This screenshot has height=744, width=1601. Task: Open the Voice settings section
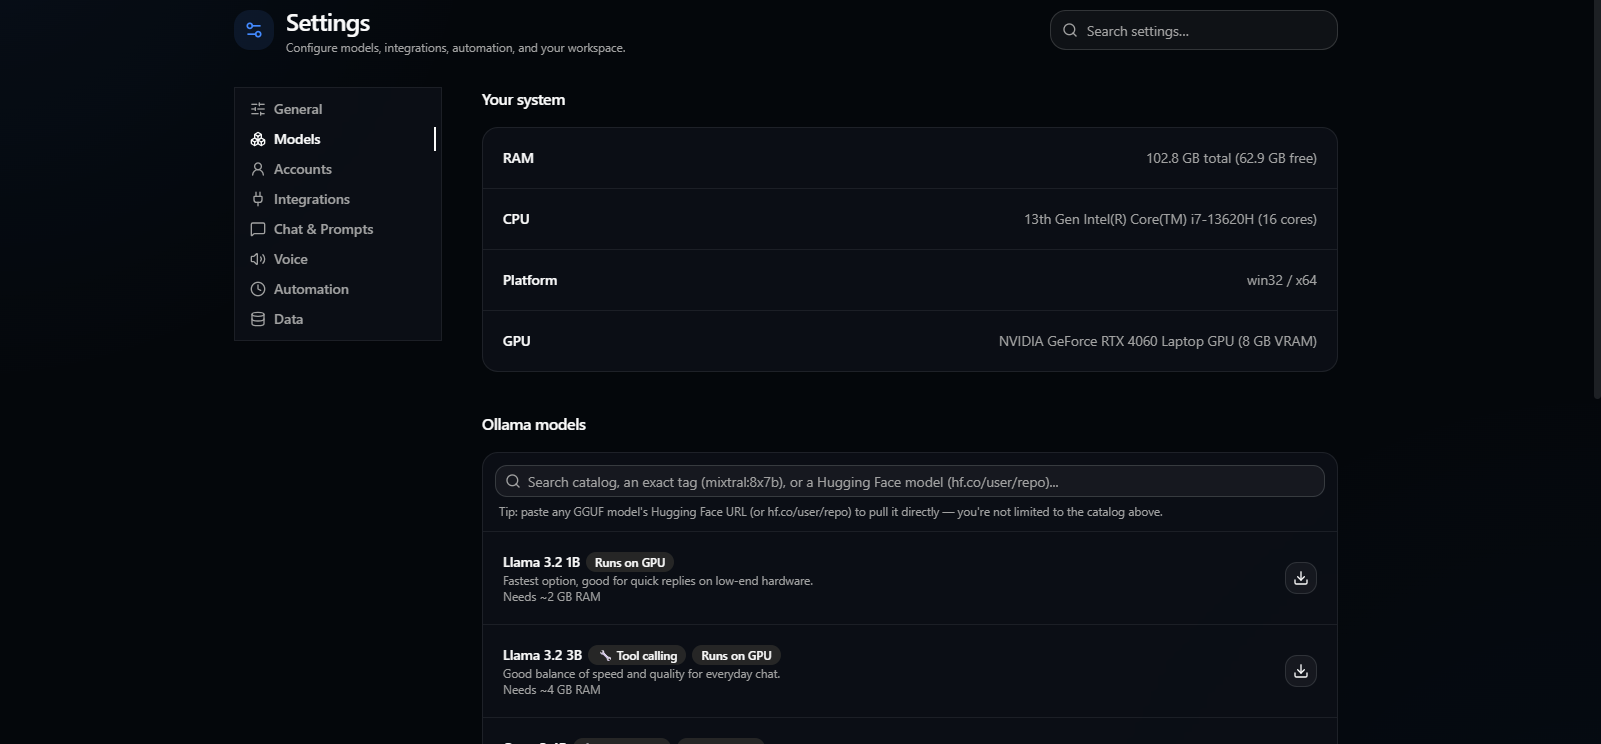tap(338, 259)
